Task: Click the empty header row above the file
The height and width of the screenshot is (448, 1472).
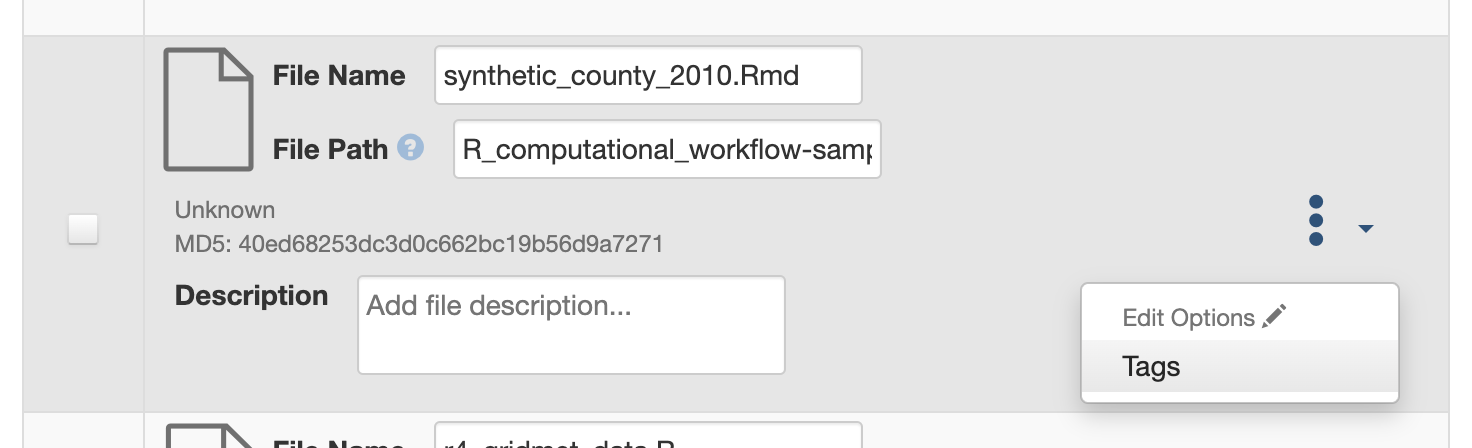Action: [x=795, y=16]
